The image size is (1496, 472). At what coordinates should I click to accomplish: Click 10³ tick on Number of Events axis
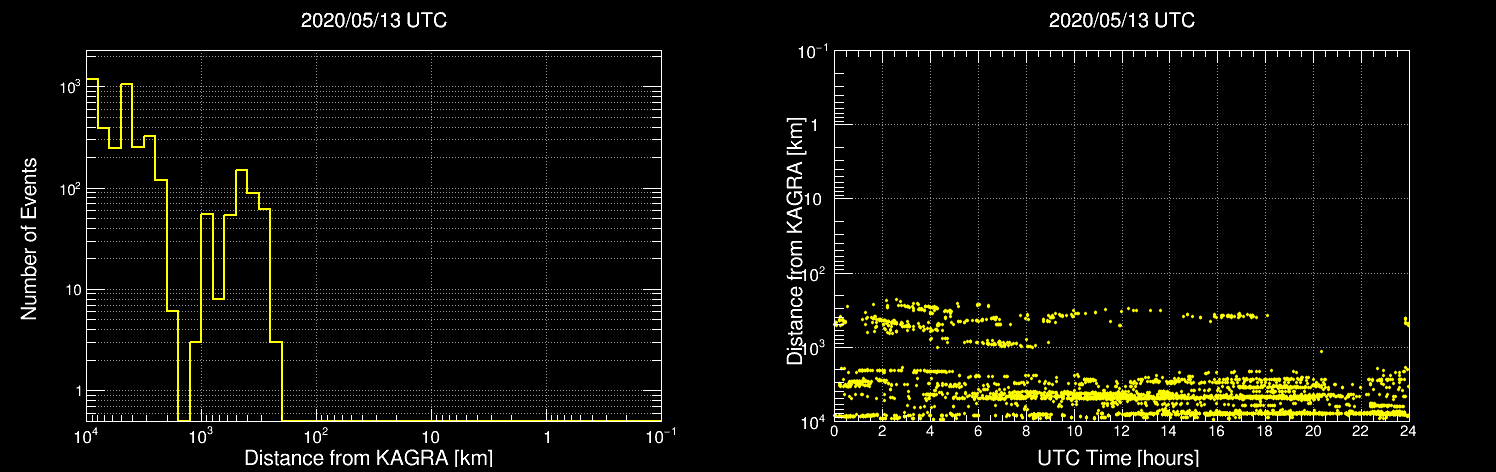point(69,86)
